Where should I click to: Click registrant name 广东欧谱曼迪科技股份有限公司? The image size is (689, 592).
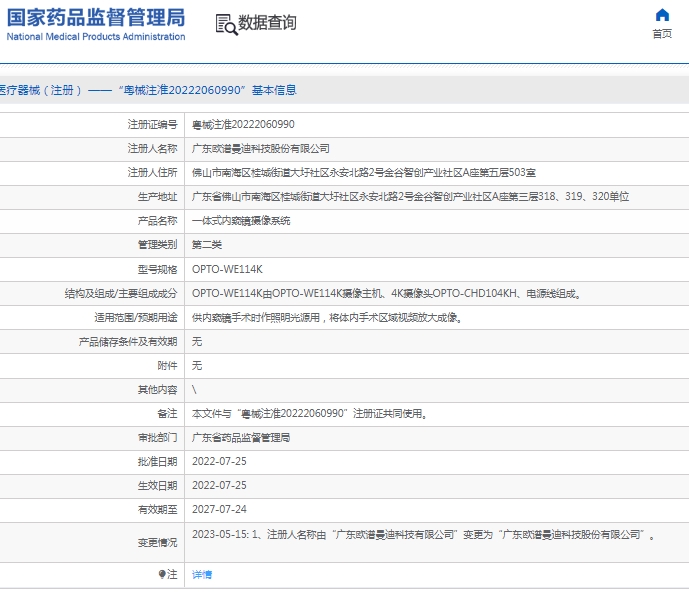tap(261, 149)
